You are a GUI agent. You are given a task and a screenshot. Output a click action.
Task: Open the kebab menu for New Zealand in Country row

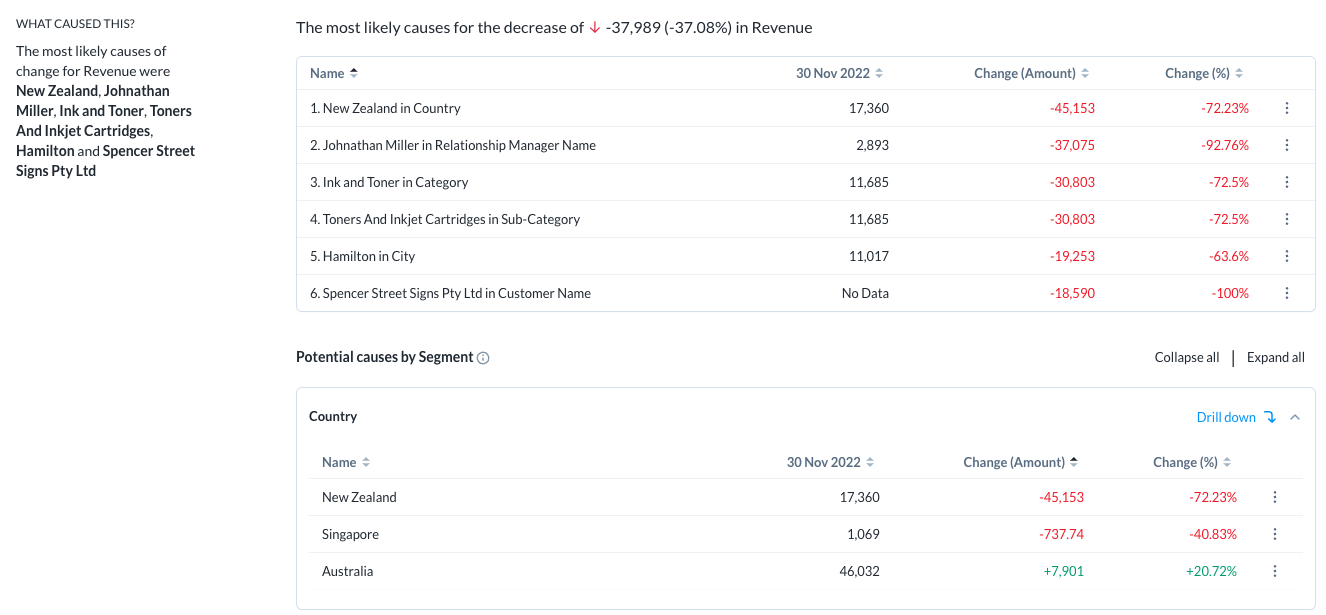pyautogui.click(x=1287, y=108)
